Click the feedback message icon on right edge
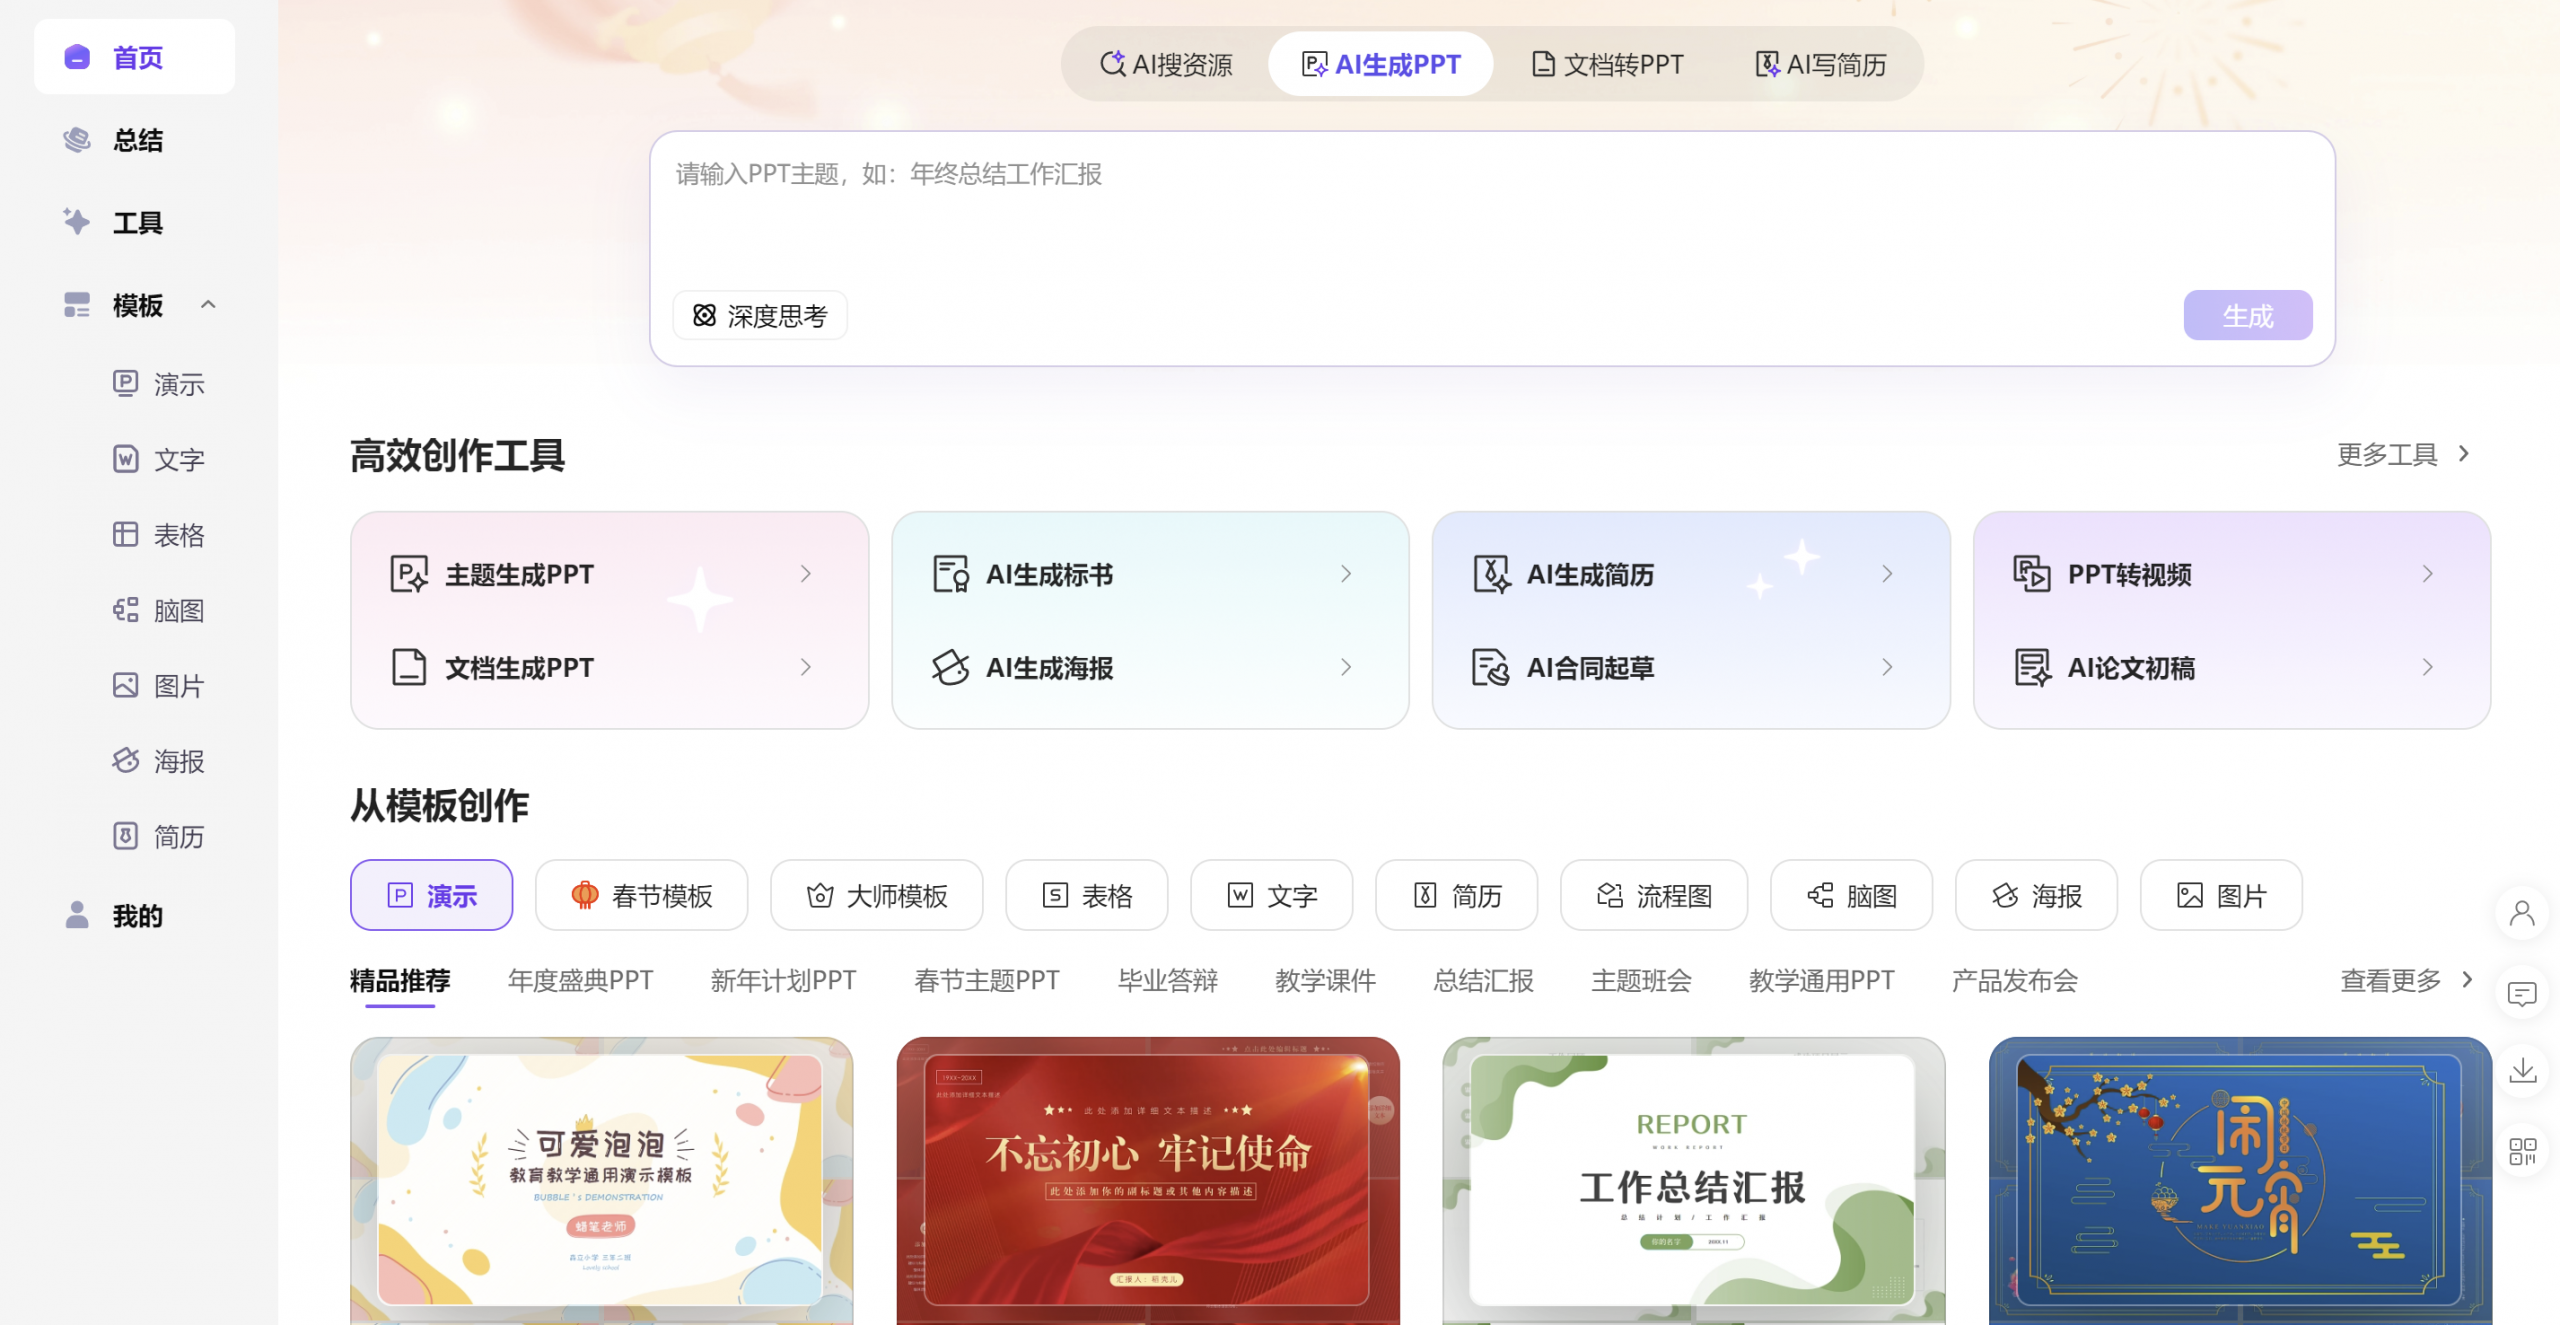2560x1325 pixels. (x=2522, y=994)
